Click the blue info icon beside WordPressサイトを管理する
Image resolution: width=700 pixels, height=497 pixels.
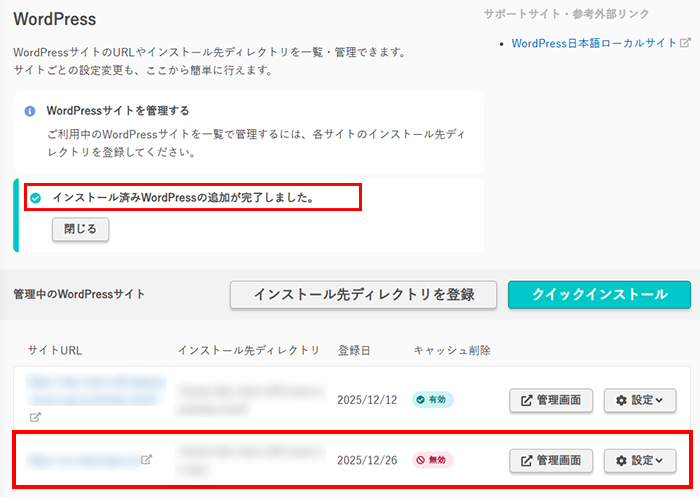30,111
